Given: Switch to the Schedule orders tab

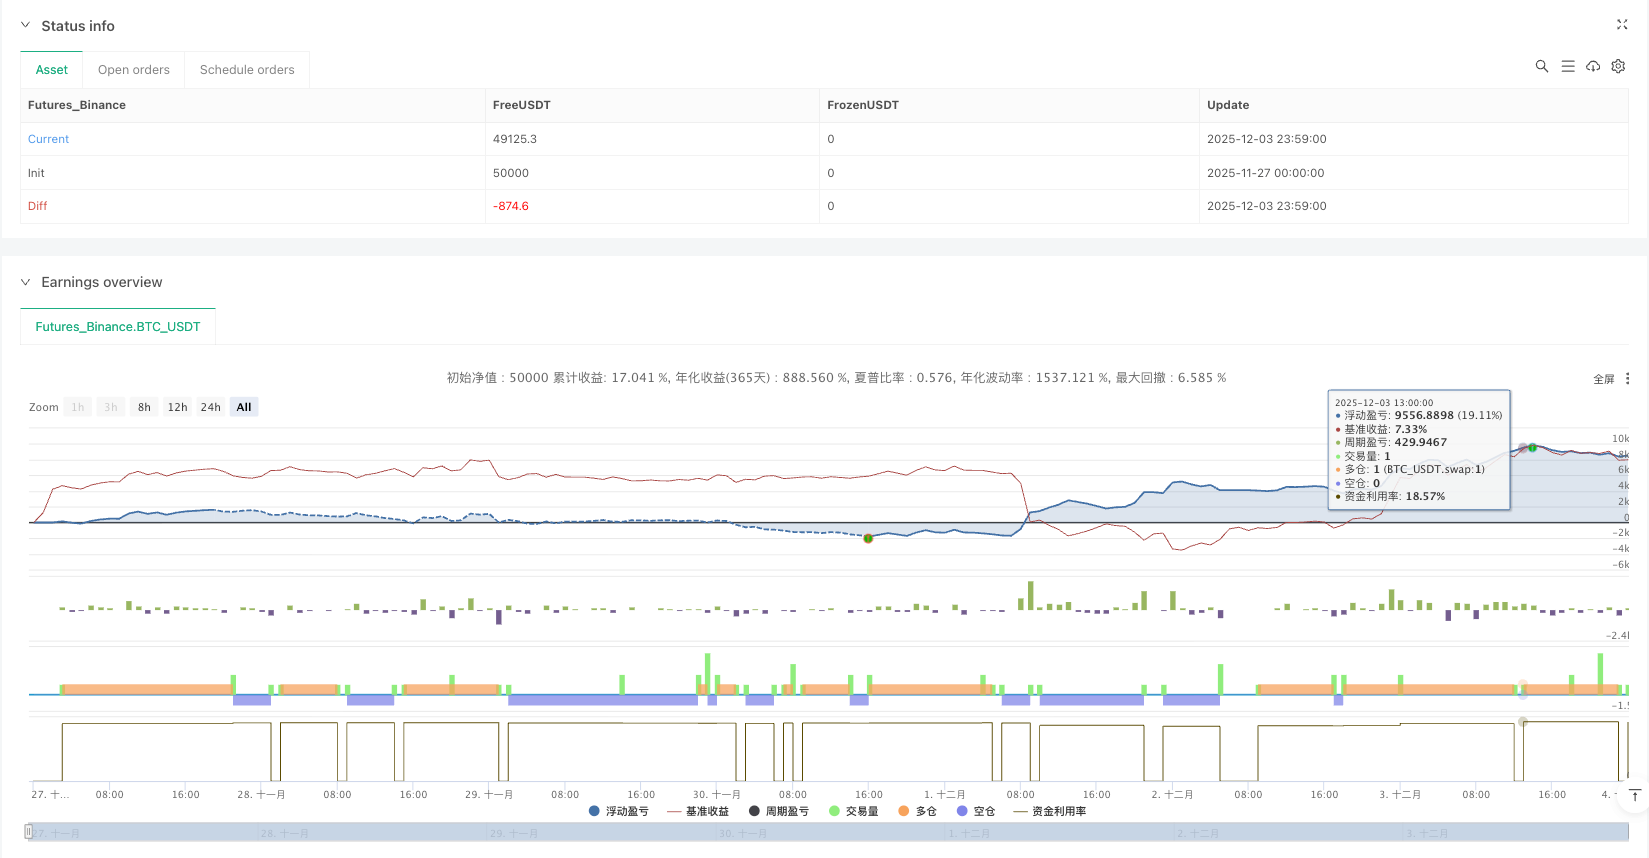Looking at the screenshot, I should pyautogui.click(x=247, y=70).
